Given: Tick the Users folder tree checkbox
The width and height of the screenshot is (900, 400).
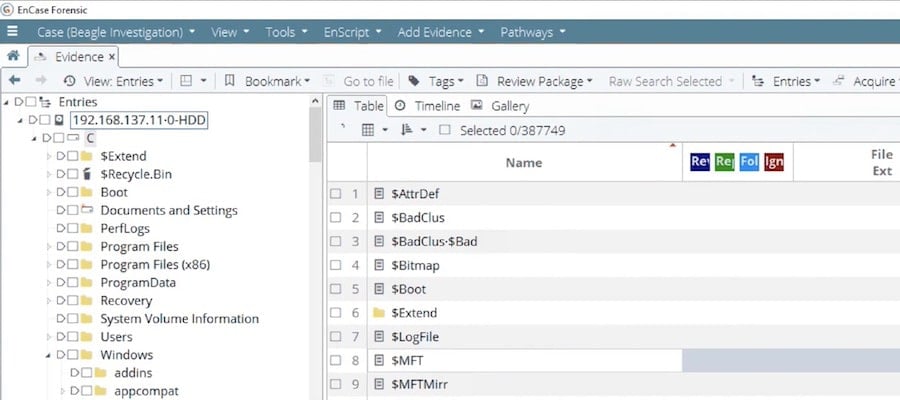Looking at the screenshot, I should (72, 336).
